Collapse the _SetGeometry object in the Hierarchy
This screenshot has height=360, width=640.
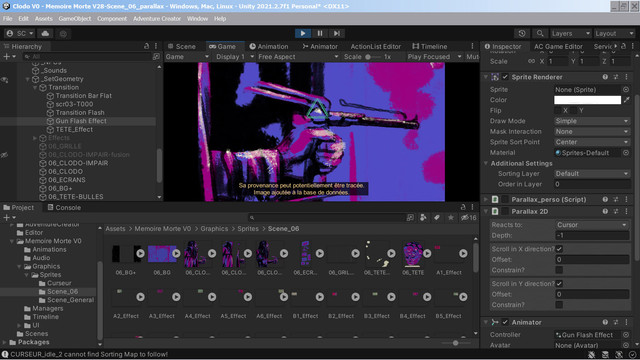[28, 79]
